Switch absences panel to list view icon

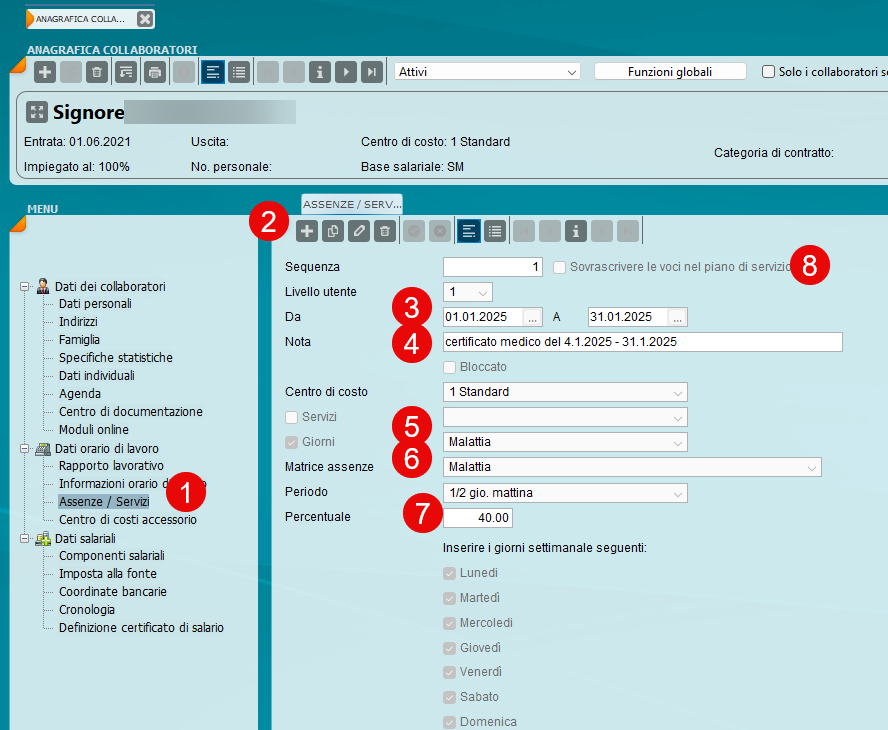pos(495,232)
